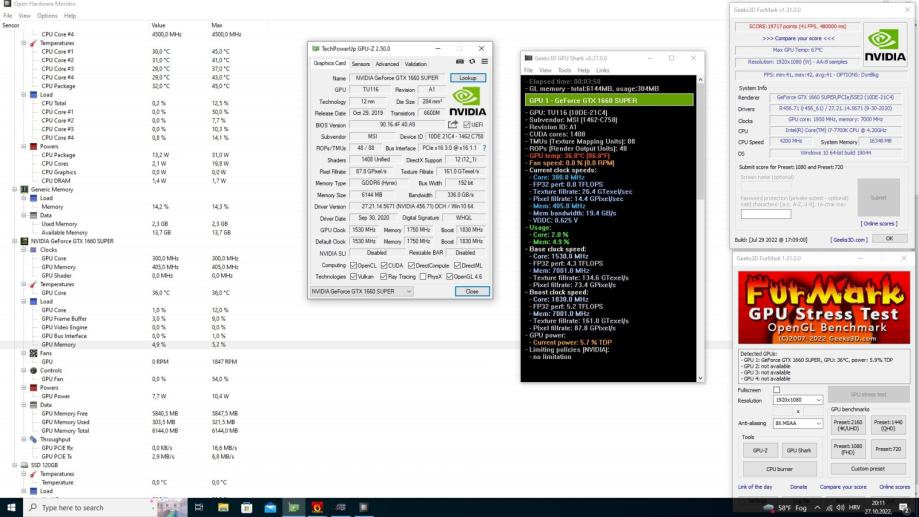Open Microsoft Store from the taskbar
919x517 pixels.
(x=247, y=508)
